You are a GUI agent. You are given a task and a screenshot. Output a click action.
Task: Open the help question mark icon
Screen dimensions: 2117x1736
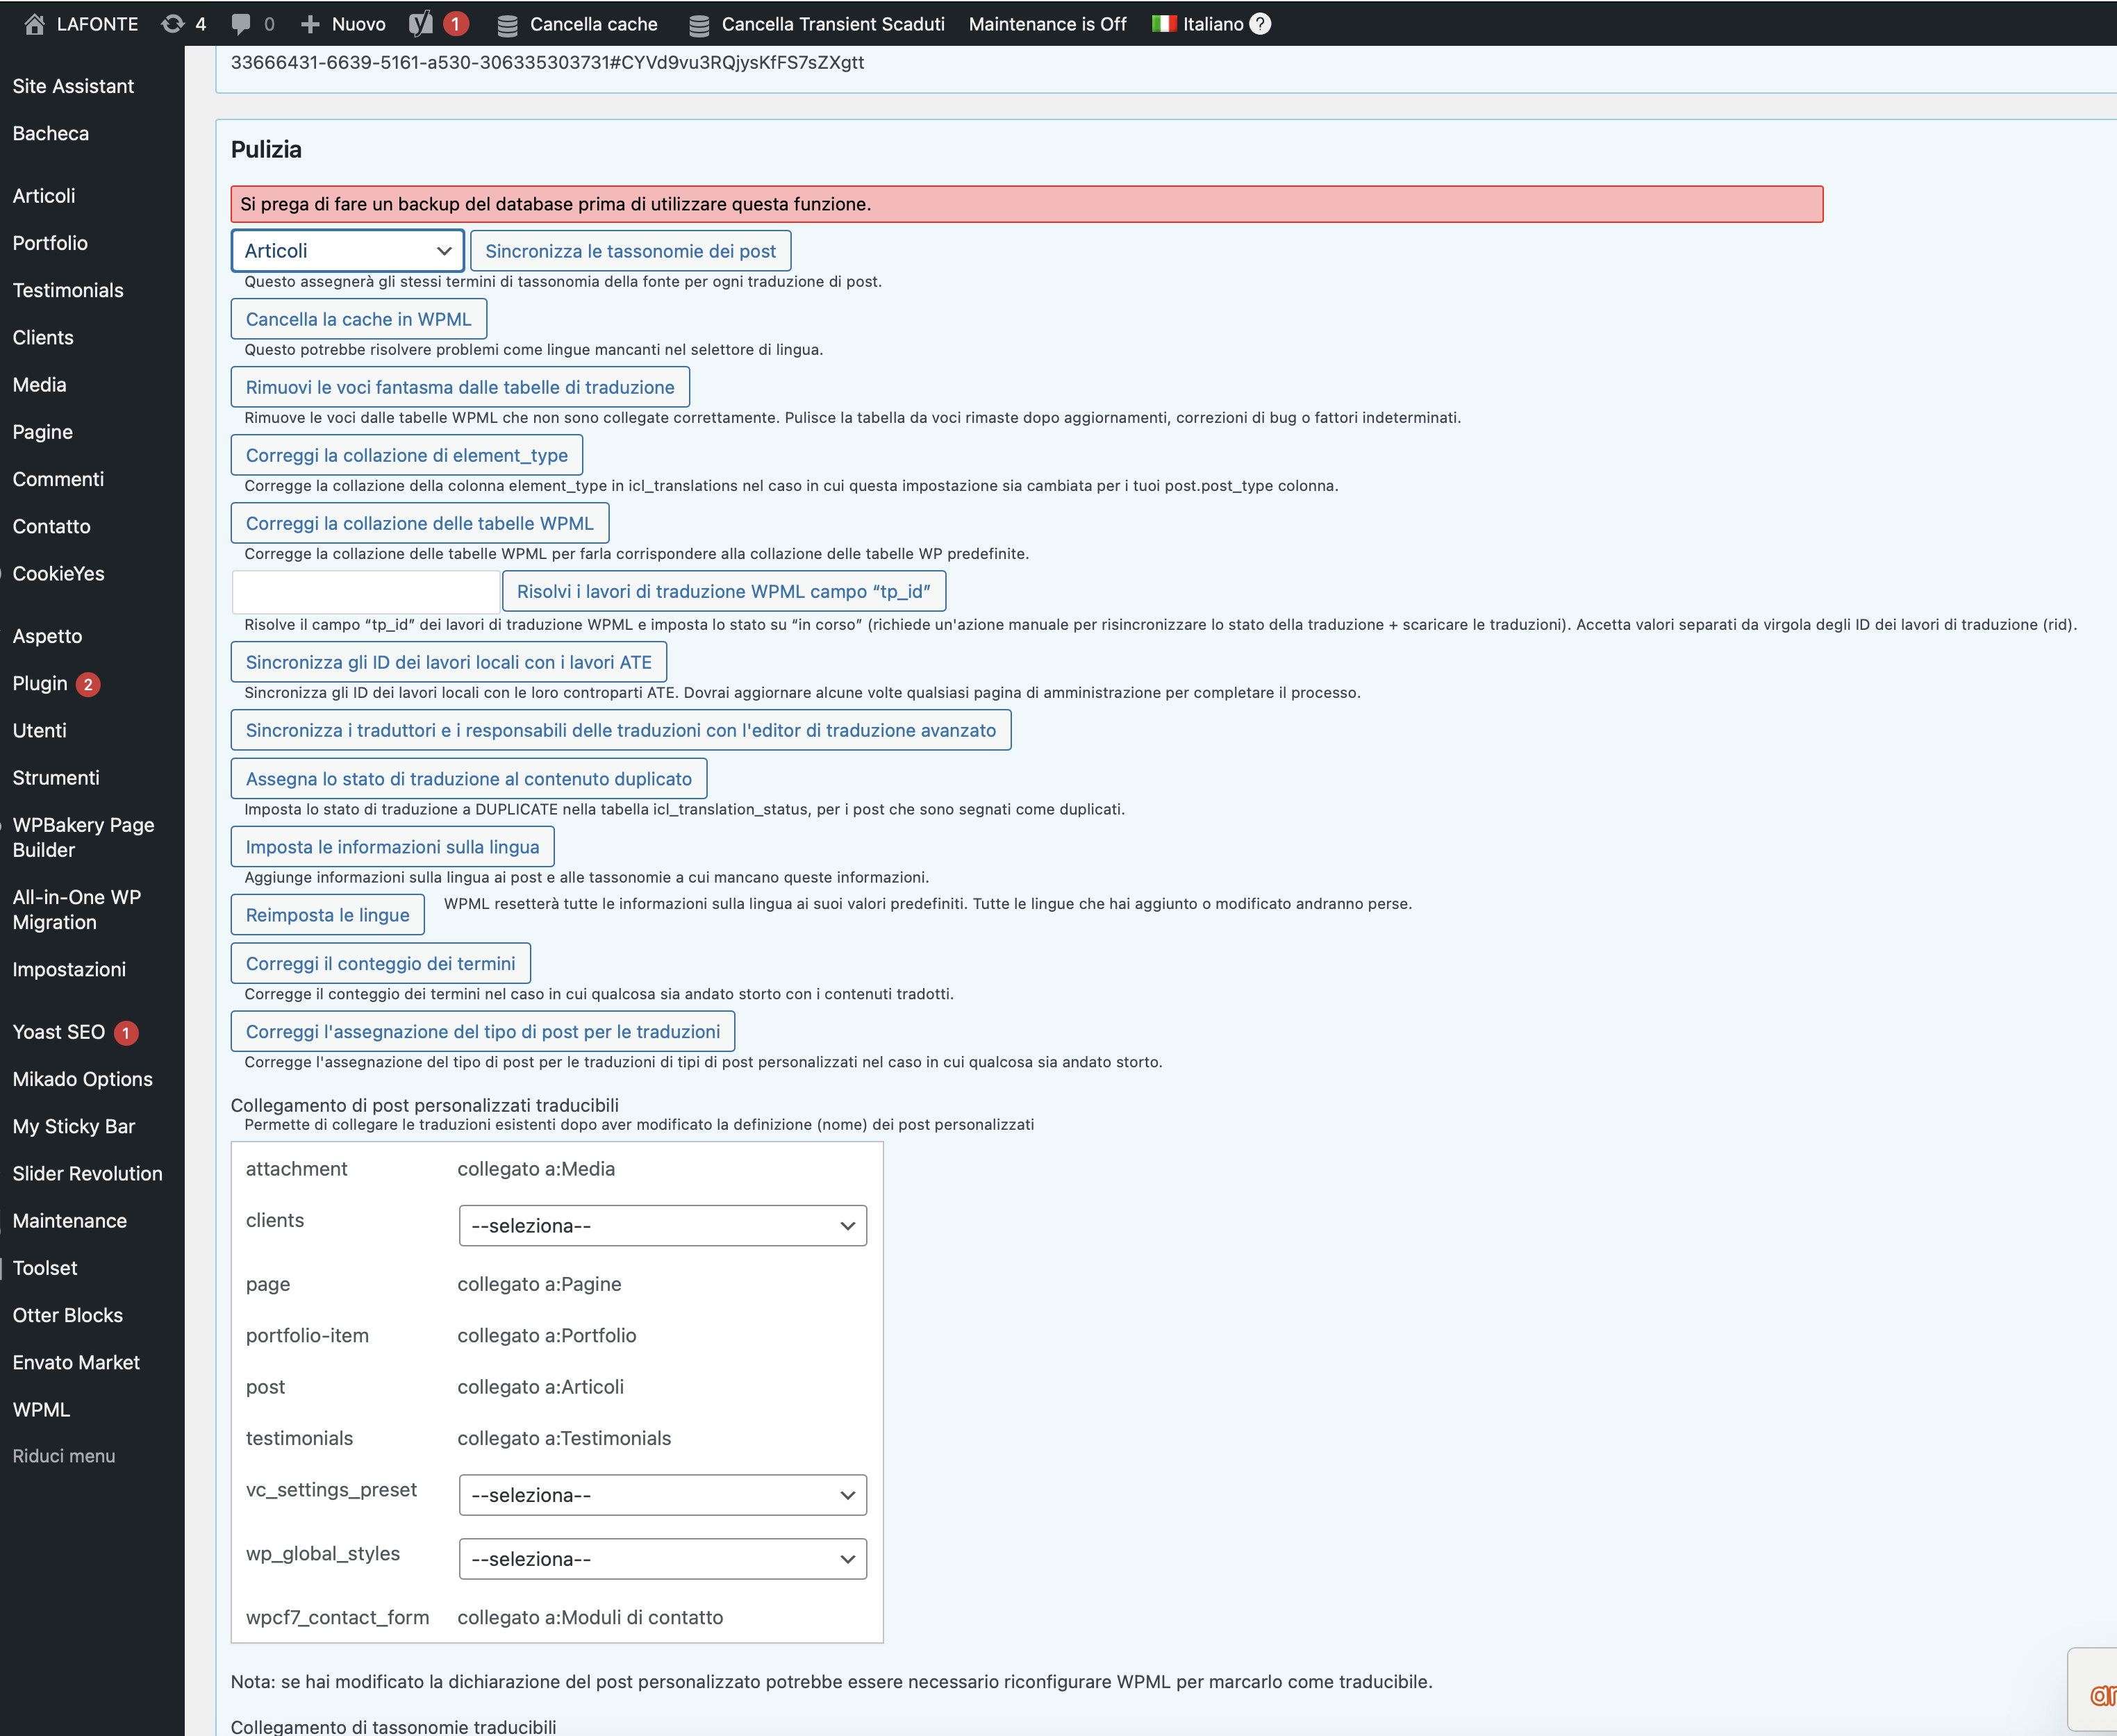point(1260,23)
